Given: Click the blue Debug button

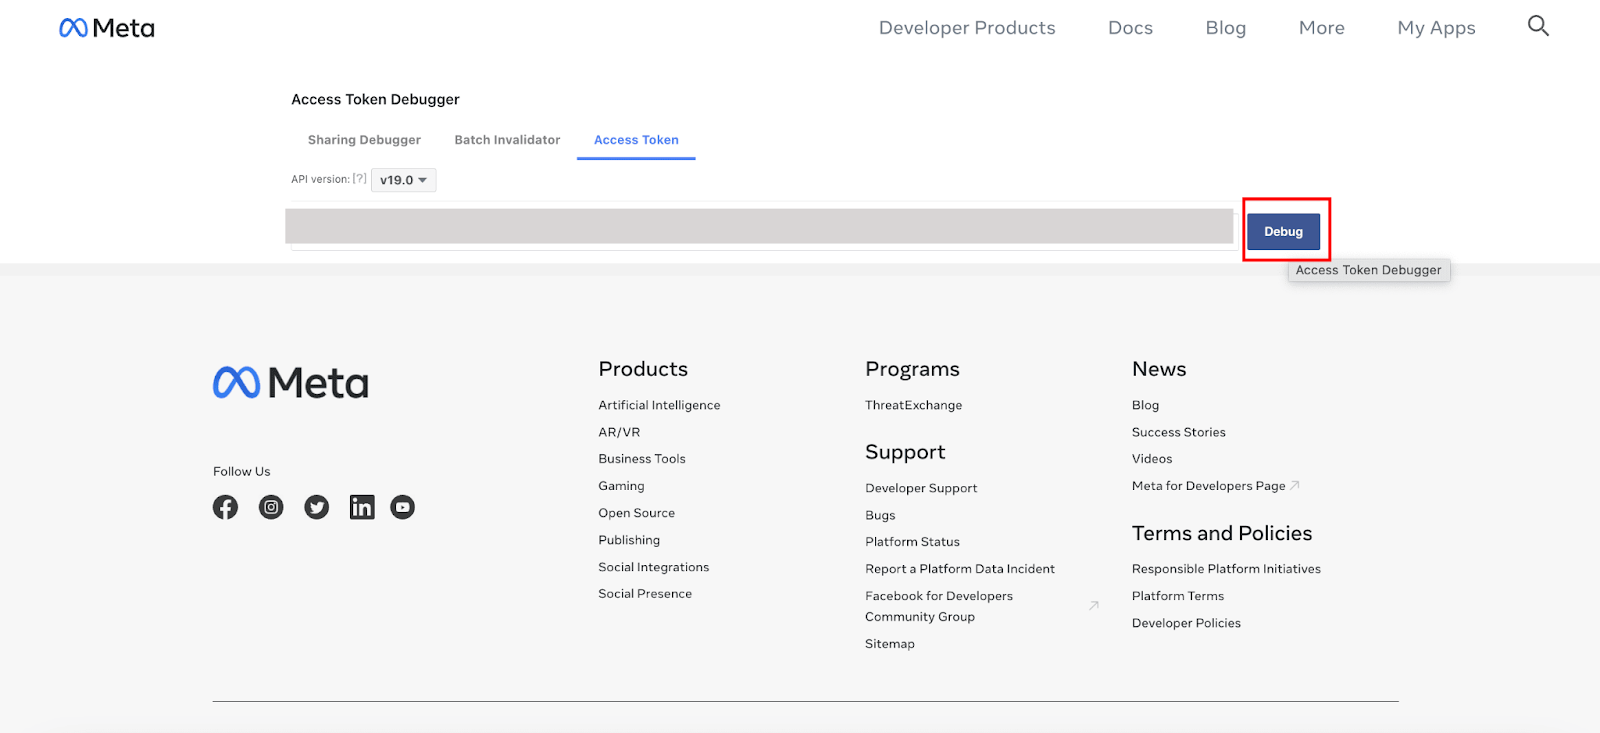Looking at the screenshot, I should click(x=1283, y=232).
